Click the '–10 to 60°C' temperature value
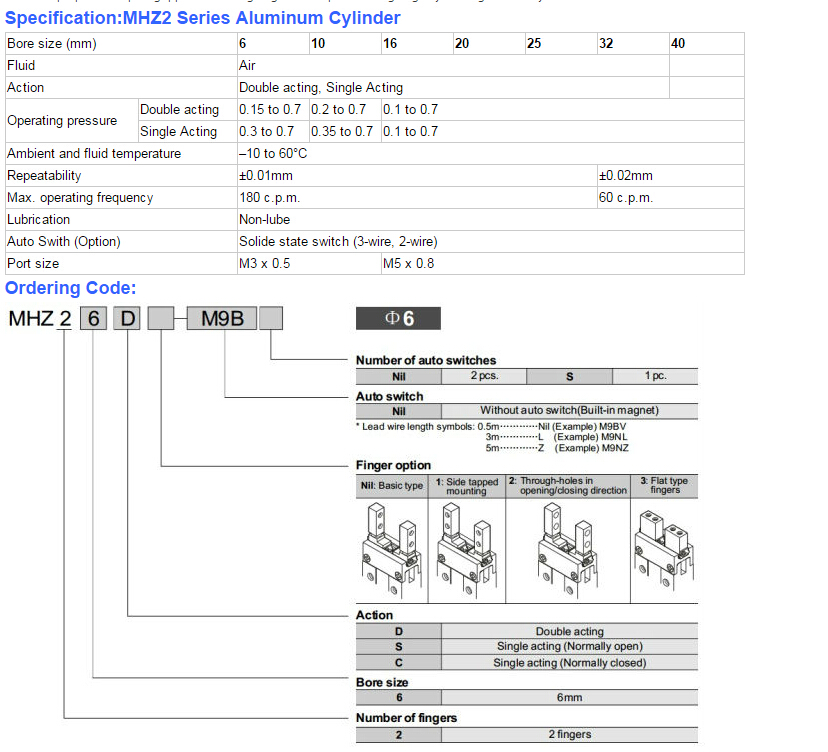This screenshot has height=752, width=828. click(x=273, y=154)
